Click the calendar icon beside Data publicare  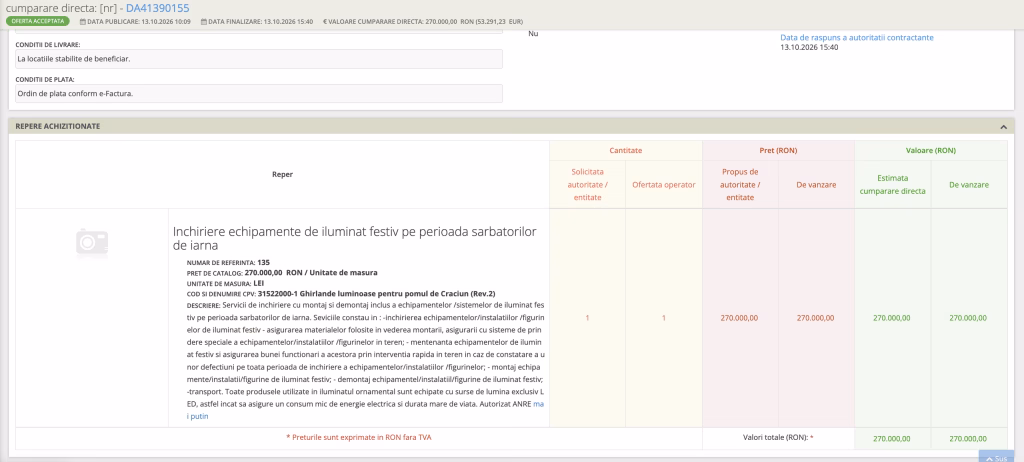coord(82,22)
